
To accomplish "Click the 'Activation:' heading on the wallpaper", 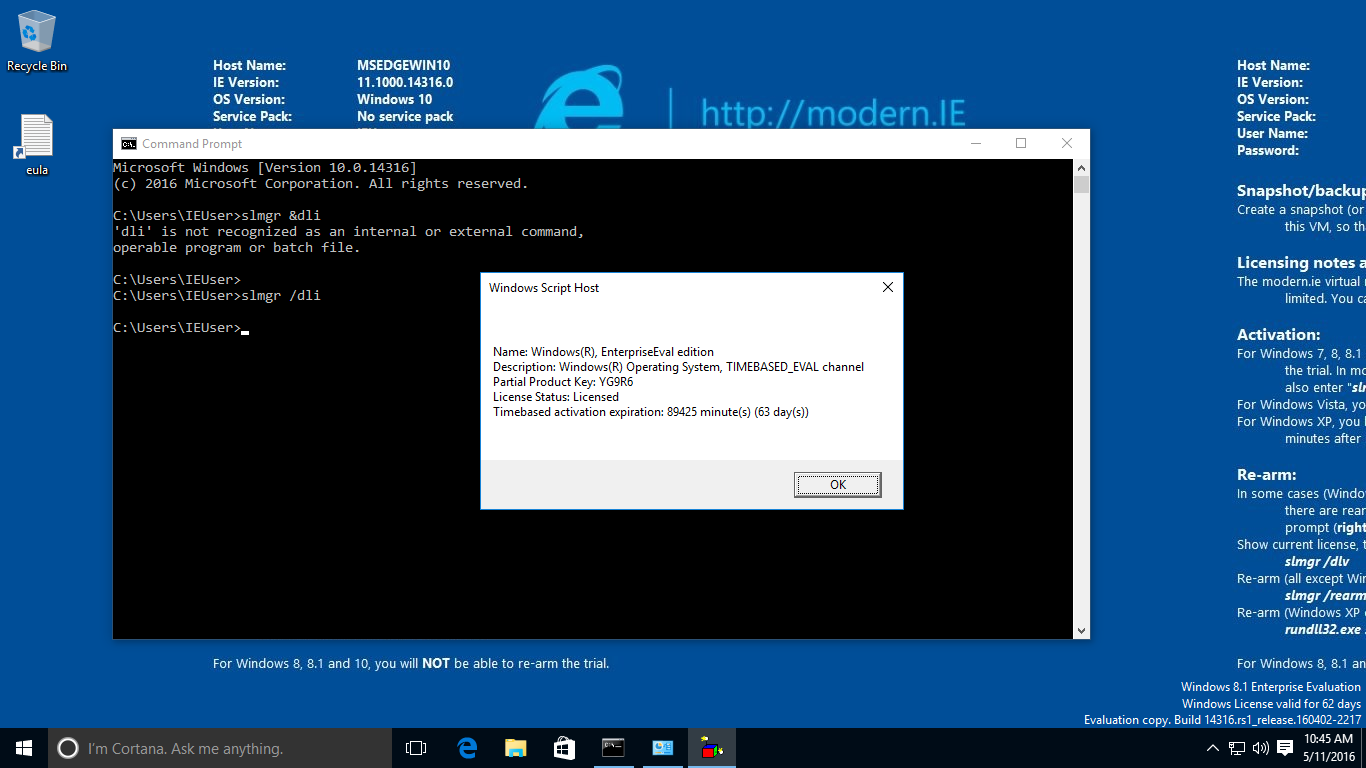I will pyautogui.click(x=1279, y=334).
